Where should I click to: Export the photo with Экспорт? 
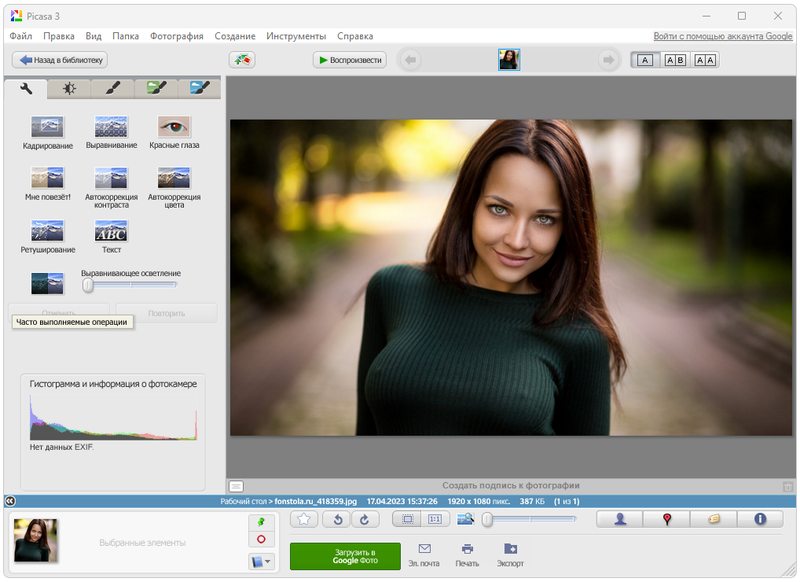(510, 554)
